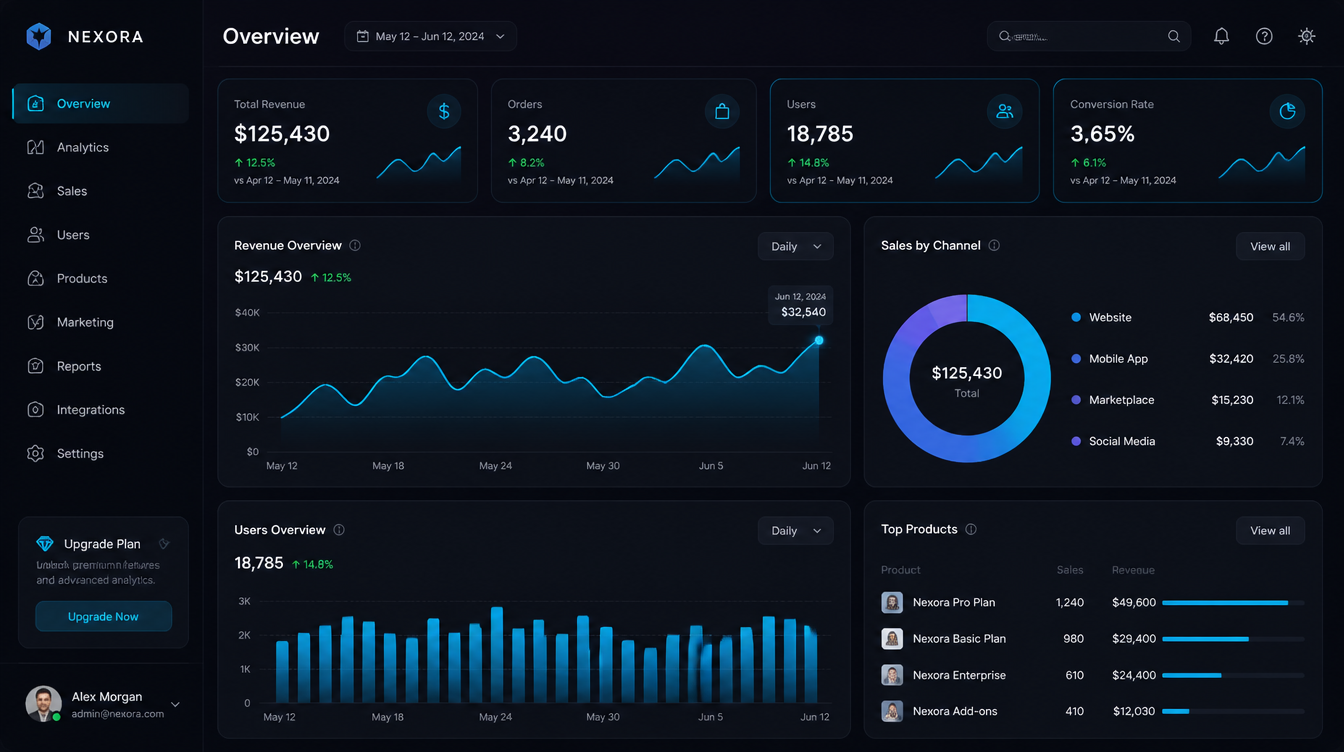
Task: Click the info icon beside Revenue Overview
Action: pos(355,245)
